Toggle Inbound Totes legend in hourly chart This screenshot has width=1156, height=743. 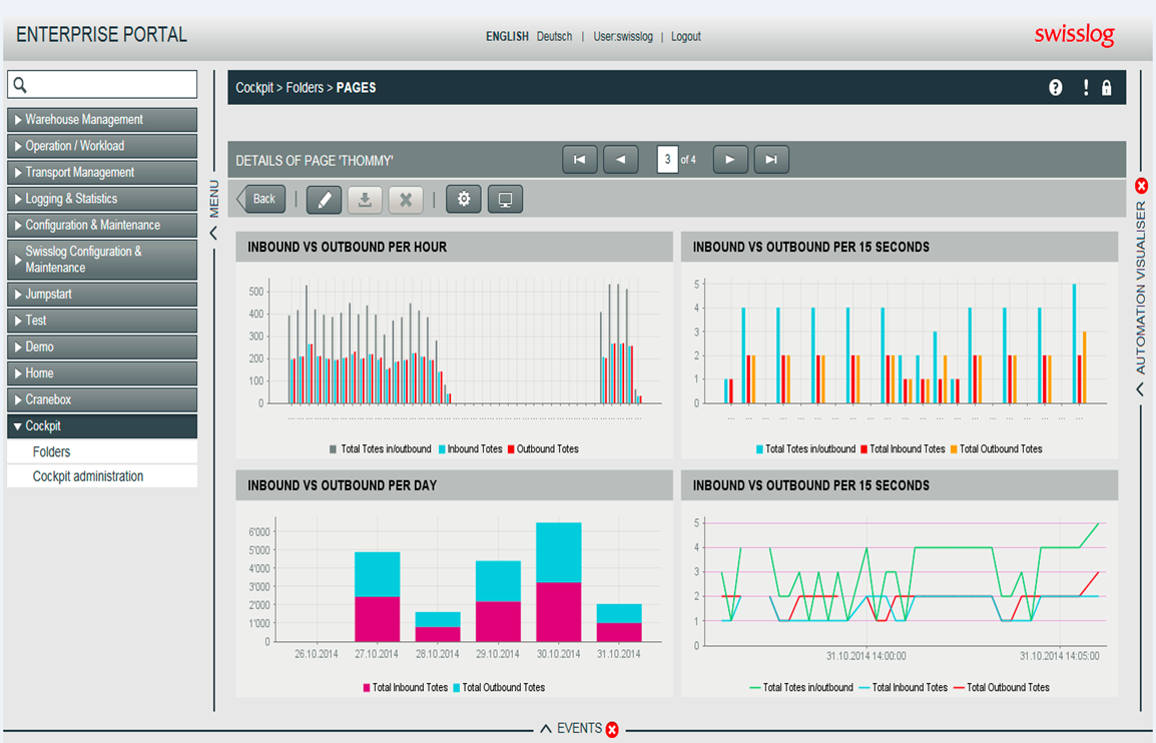(470, 449)
